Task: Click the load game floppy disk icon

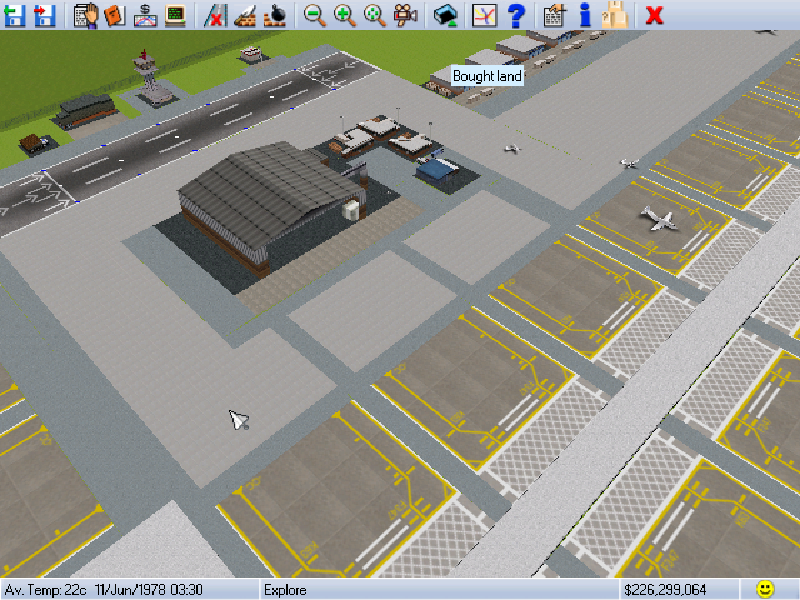Action: point(14,14)
